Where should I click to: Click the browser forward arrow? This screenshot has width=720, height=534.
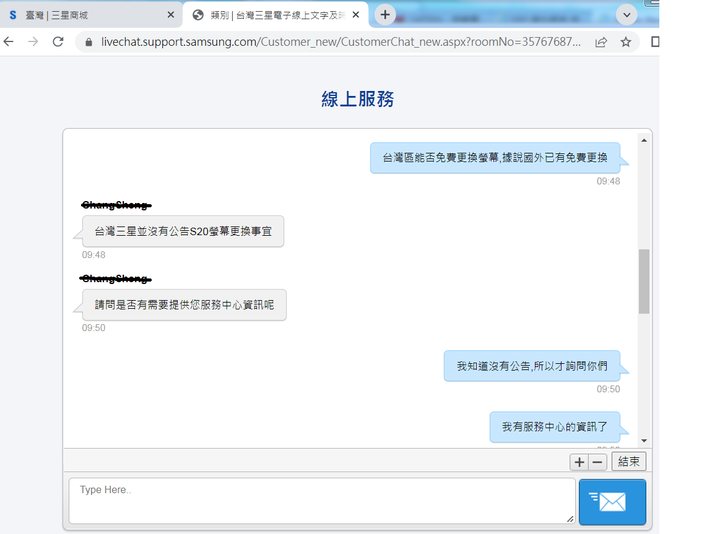(33, 42)
